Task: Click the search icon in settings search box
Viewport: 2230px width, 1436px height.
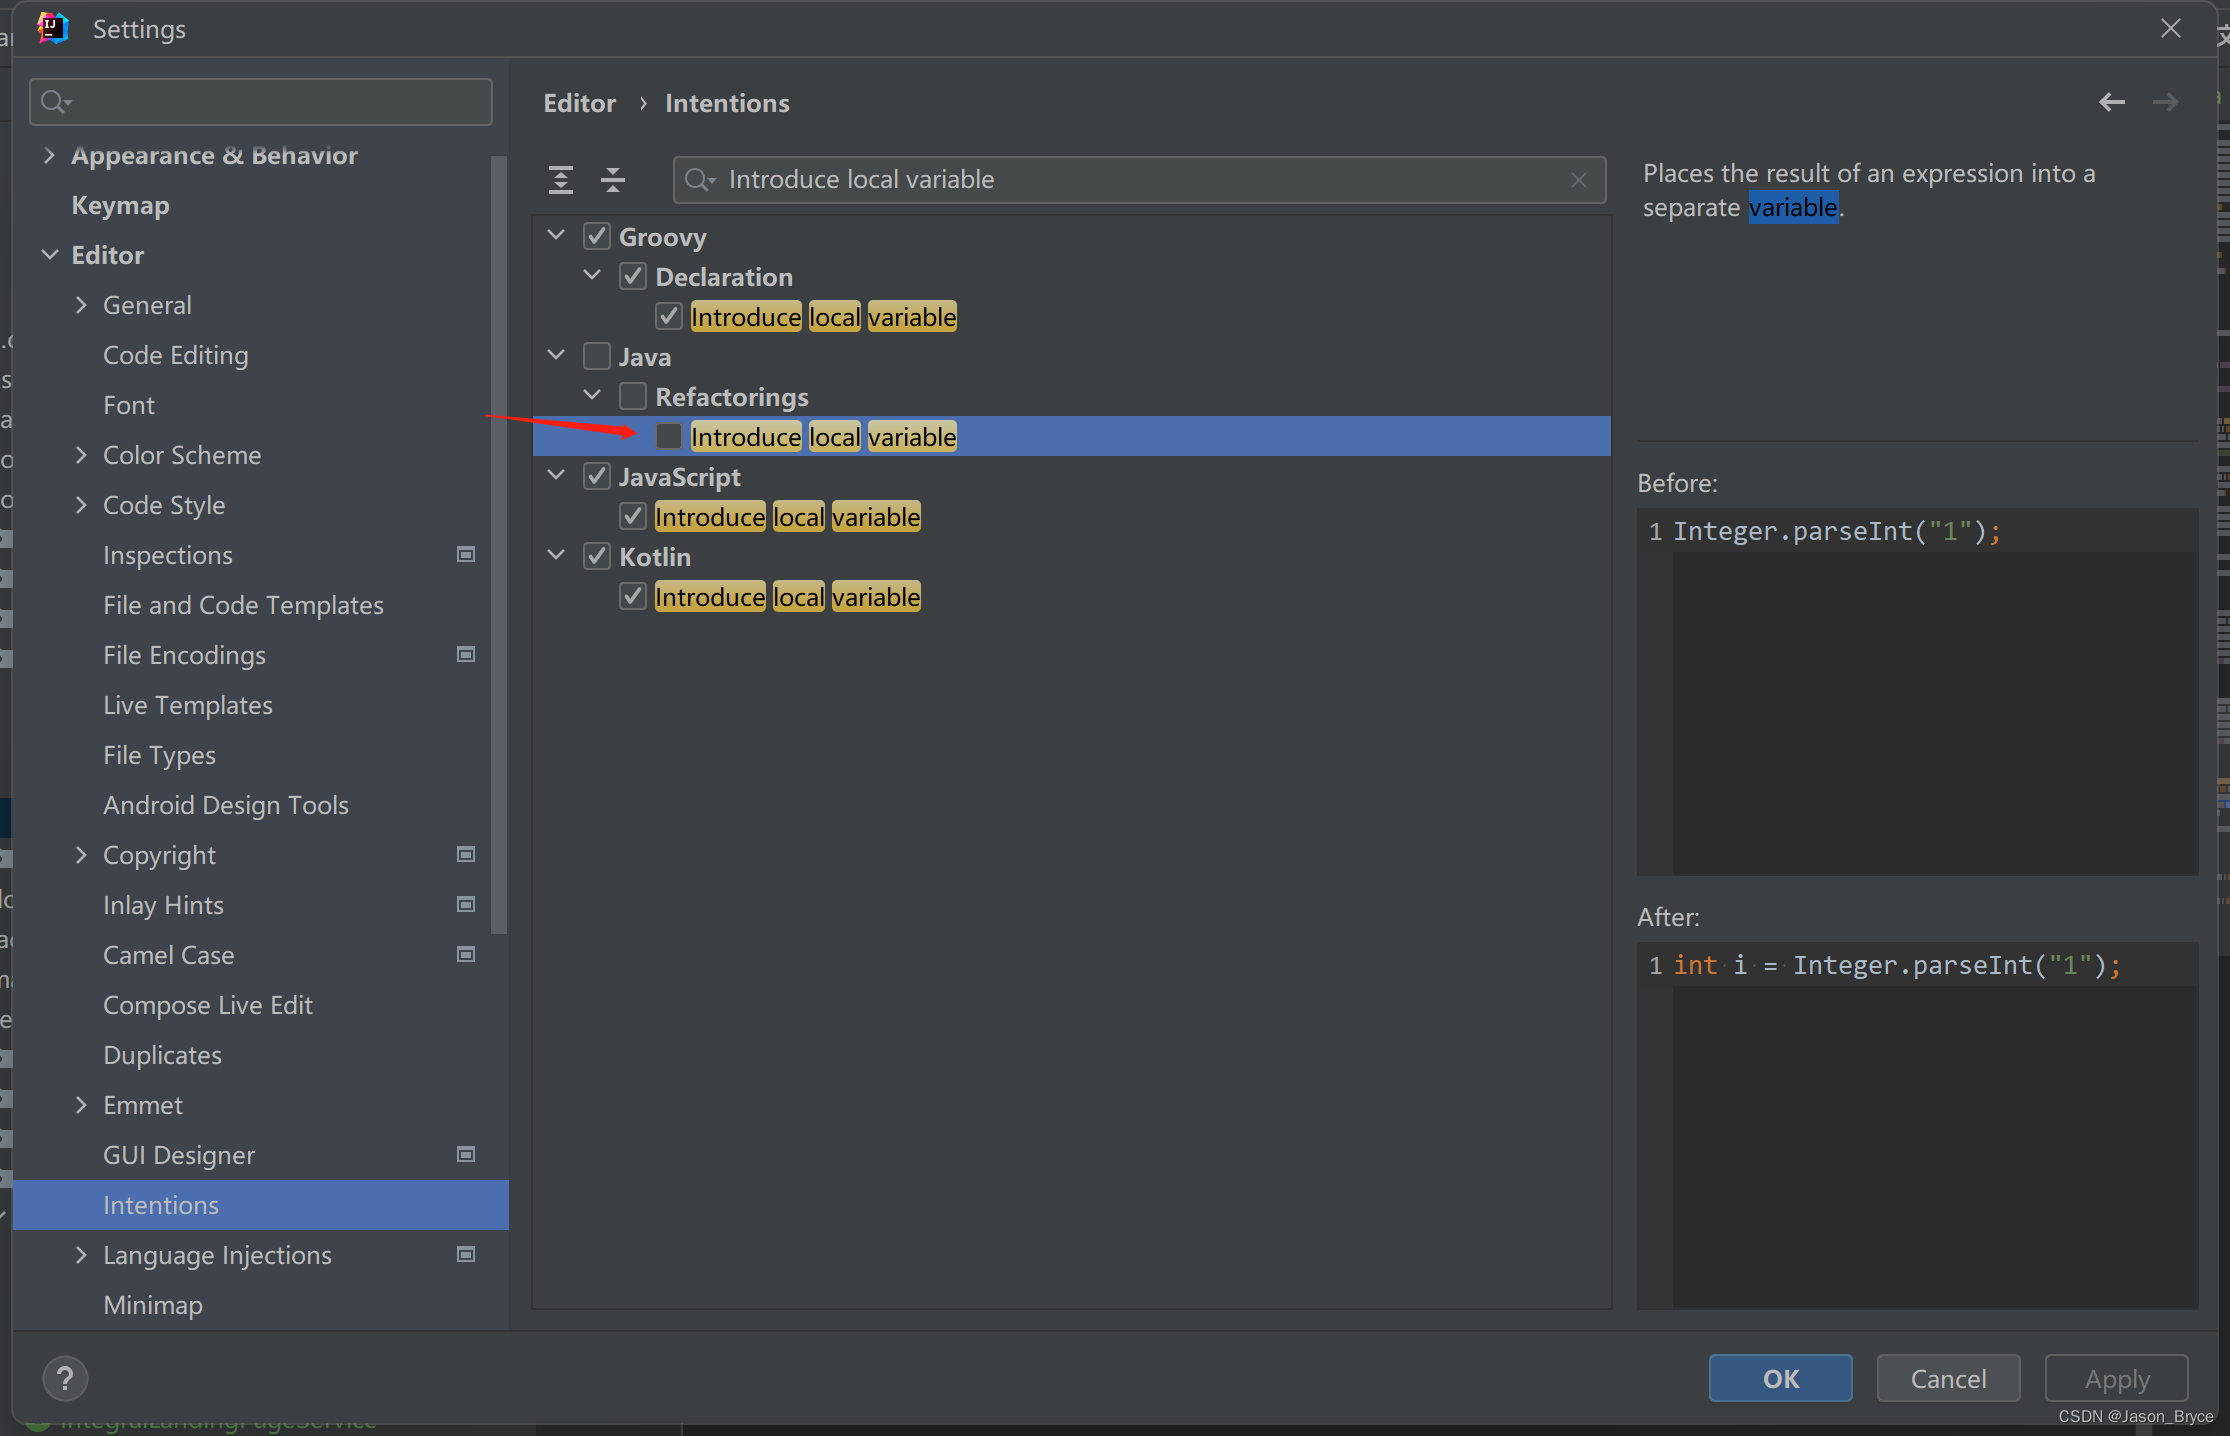Action: coord(56,102)
